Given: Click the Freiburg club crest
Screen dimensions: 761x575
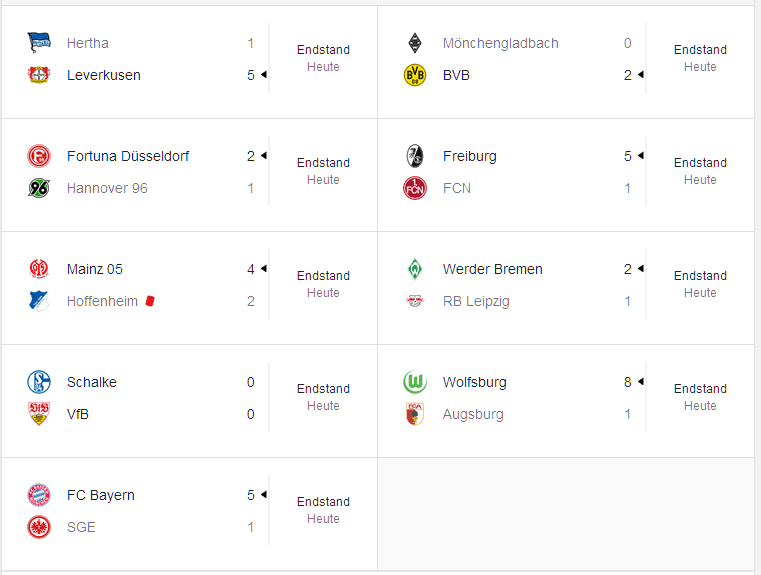Looking at the screenshot, I should [415, 156].
